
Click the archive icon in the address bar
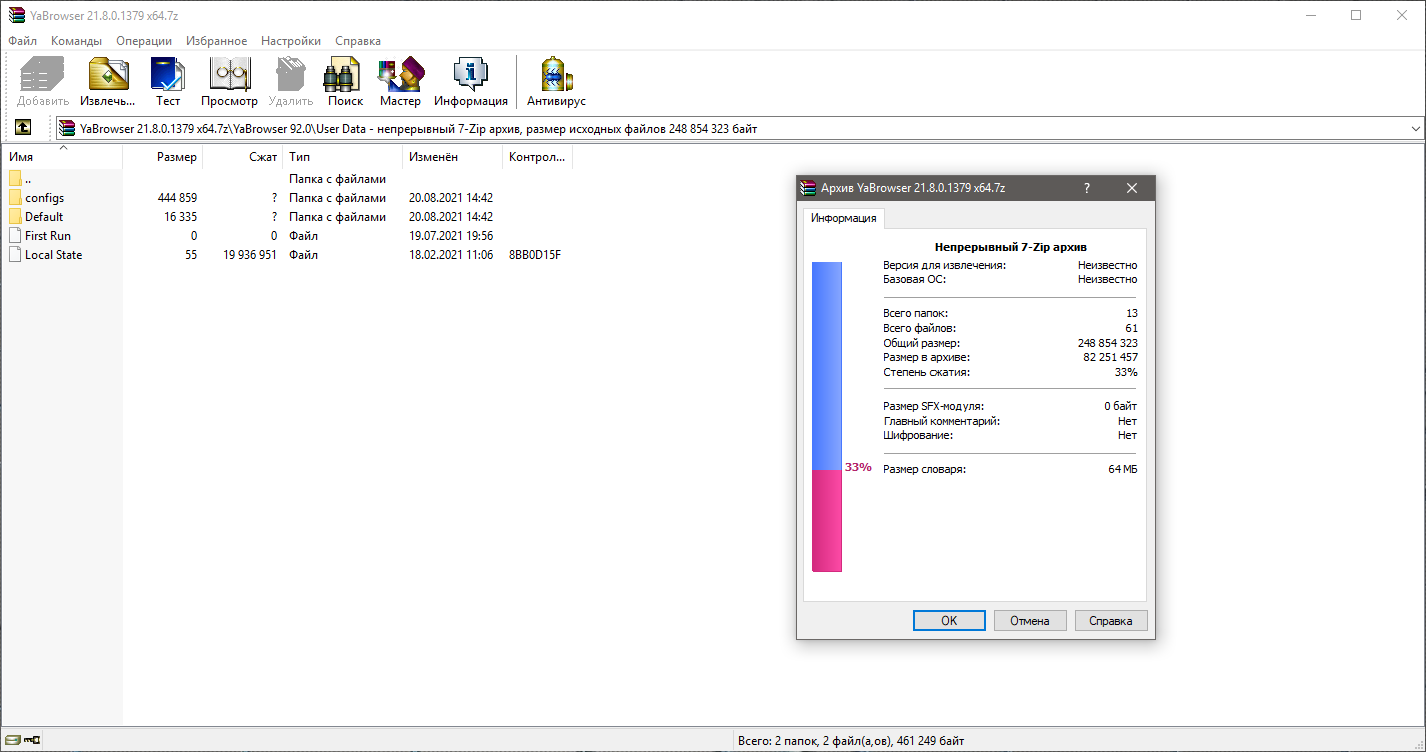[67, 128]
